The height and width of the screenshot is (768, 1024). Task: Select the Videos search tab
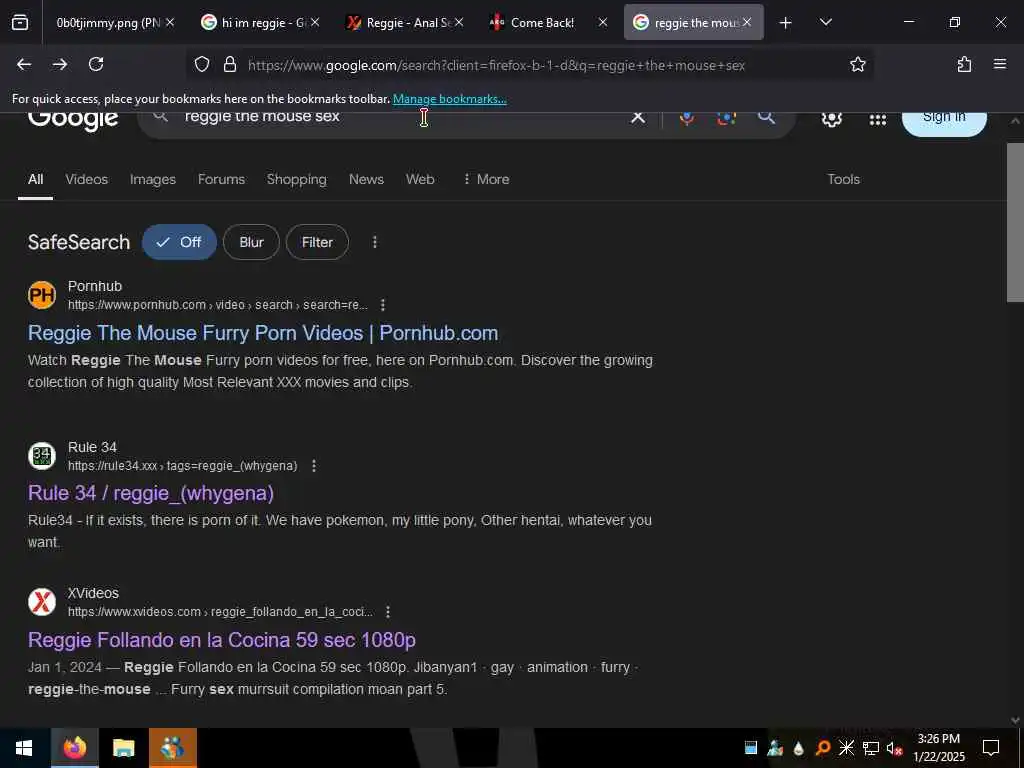86,179
